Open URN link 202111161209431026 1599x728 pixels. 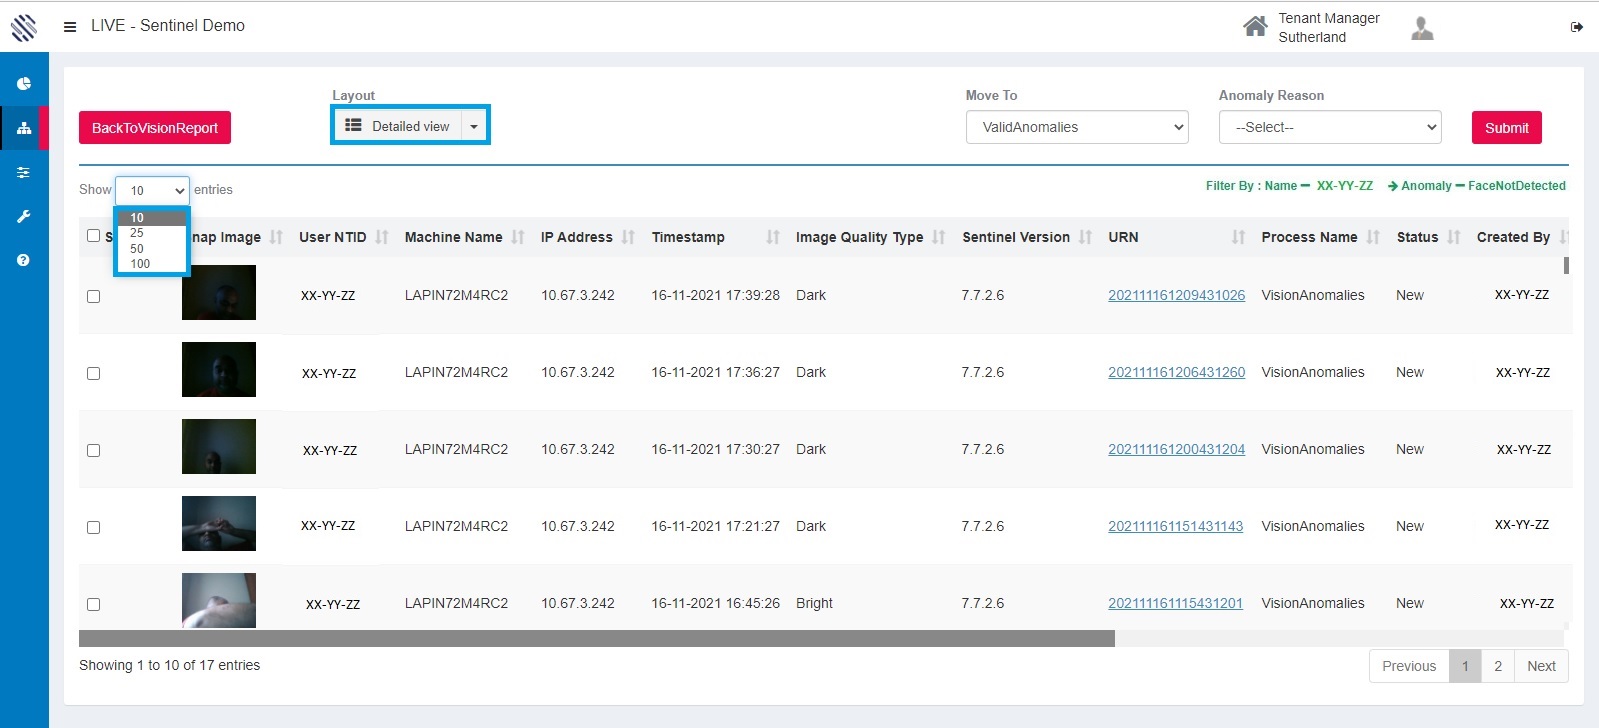point(1176,295)
